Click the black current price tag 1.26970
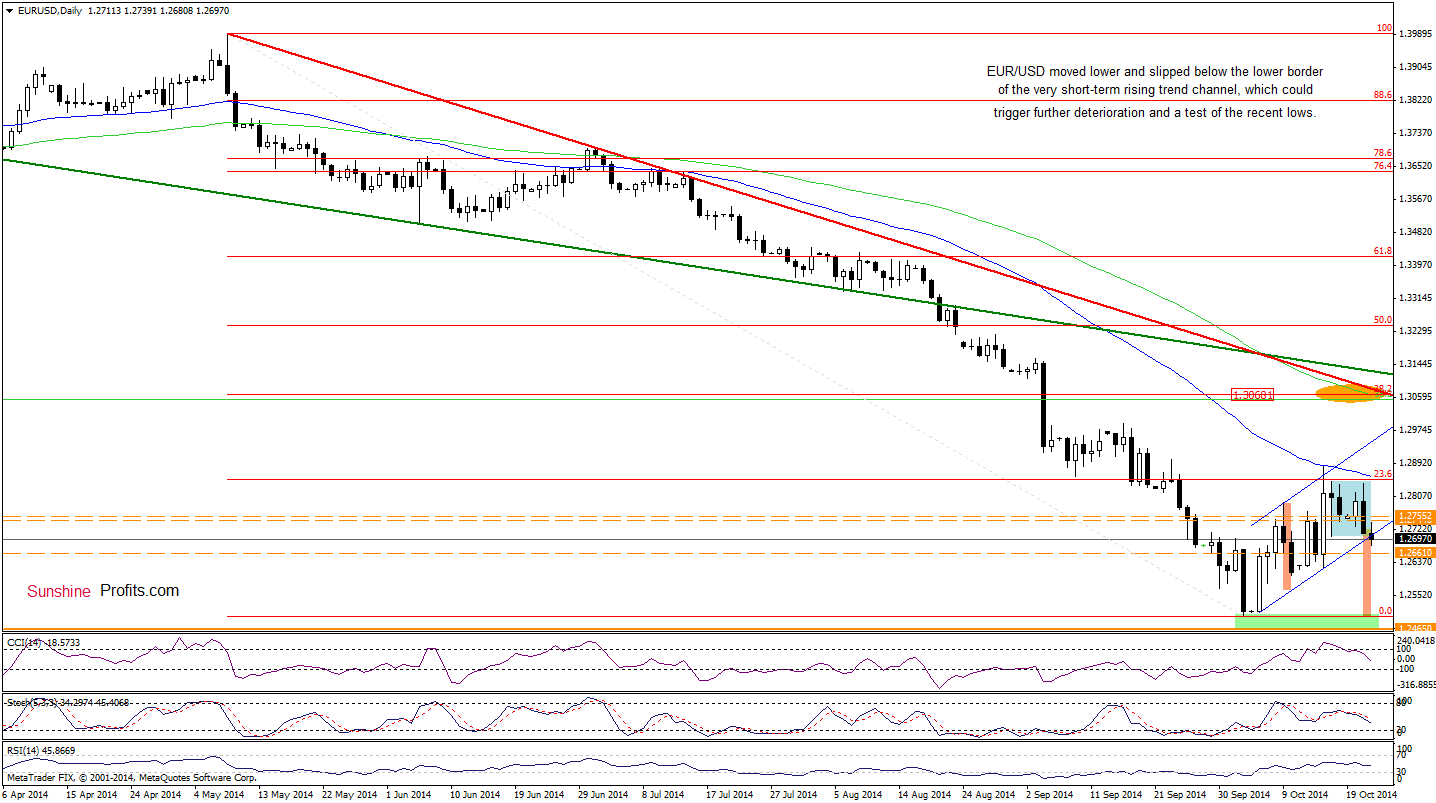 tap(1417, 539)
